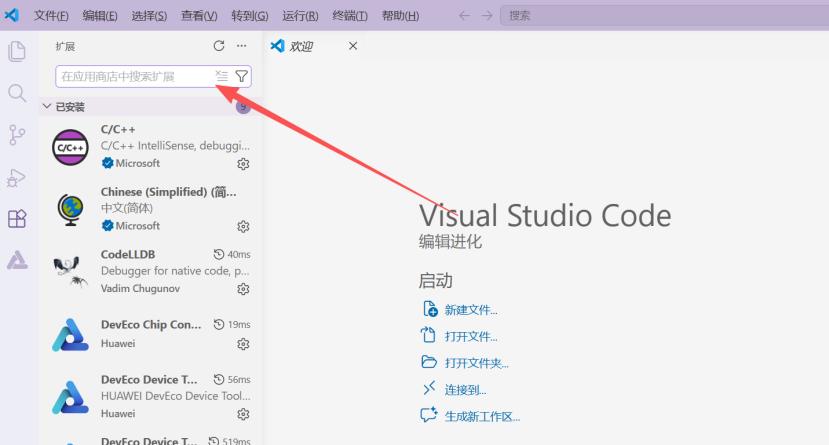Select the C/C++ extension logo
The height and width of the screenshot is (445, 829).
(70, 147)
